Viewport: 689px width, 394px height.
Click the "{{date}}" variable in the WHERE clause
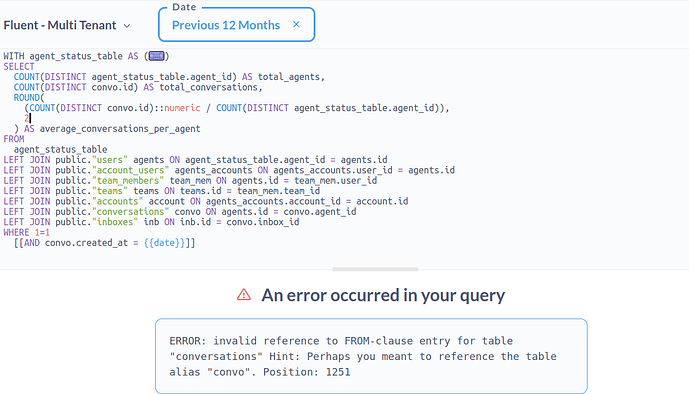(x=164, y=243)
